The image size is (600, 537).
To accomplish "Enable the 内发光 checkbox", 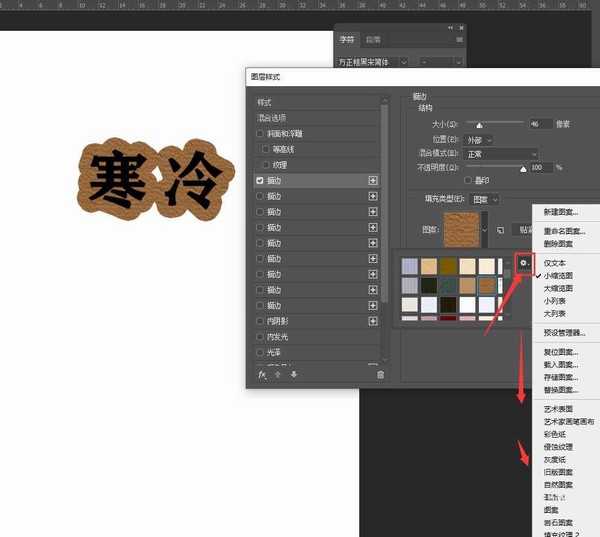I will pos(261,338).
